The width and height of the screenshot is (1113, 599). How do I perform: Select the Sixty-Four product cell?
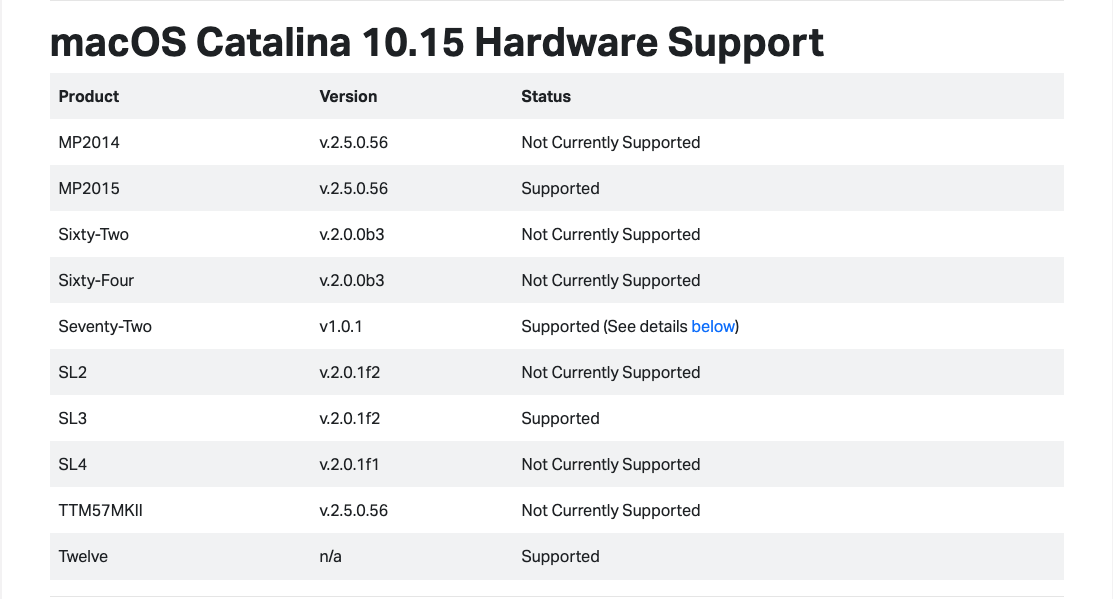96,281
